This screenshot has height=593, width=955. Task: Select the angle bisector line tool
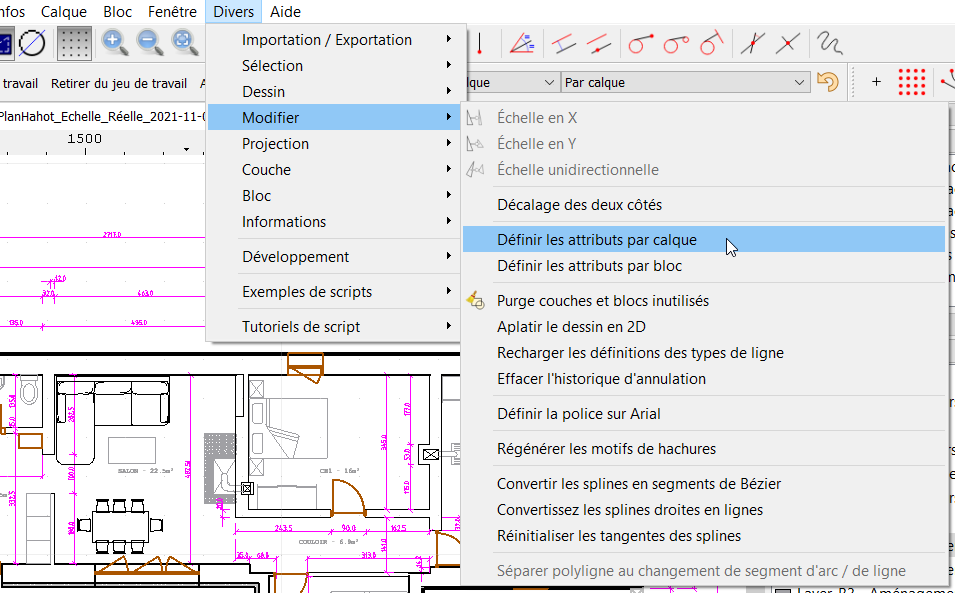pos(521,43)
